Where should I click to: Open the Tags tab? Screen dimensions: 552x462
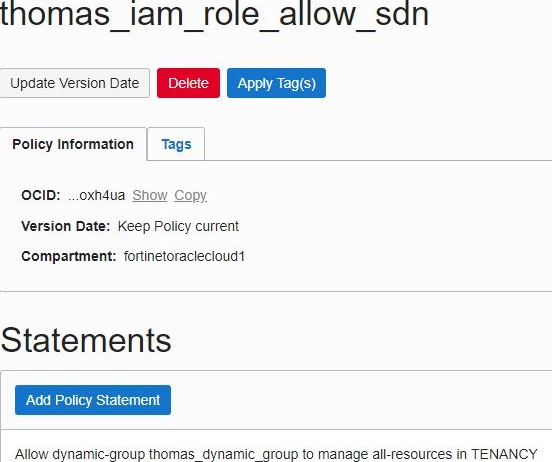coord(176,144)
